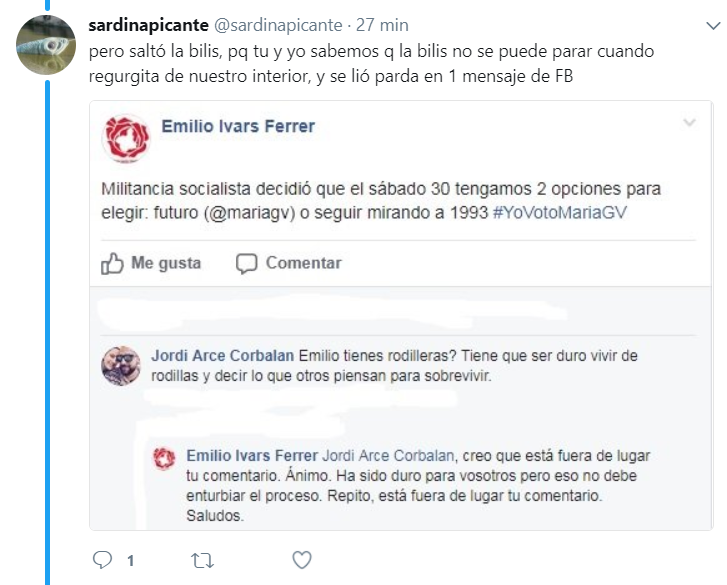Open Emilio Ivars Ferrer post author name
Screen dimensions: 727x585
(x=238, y=126)
